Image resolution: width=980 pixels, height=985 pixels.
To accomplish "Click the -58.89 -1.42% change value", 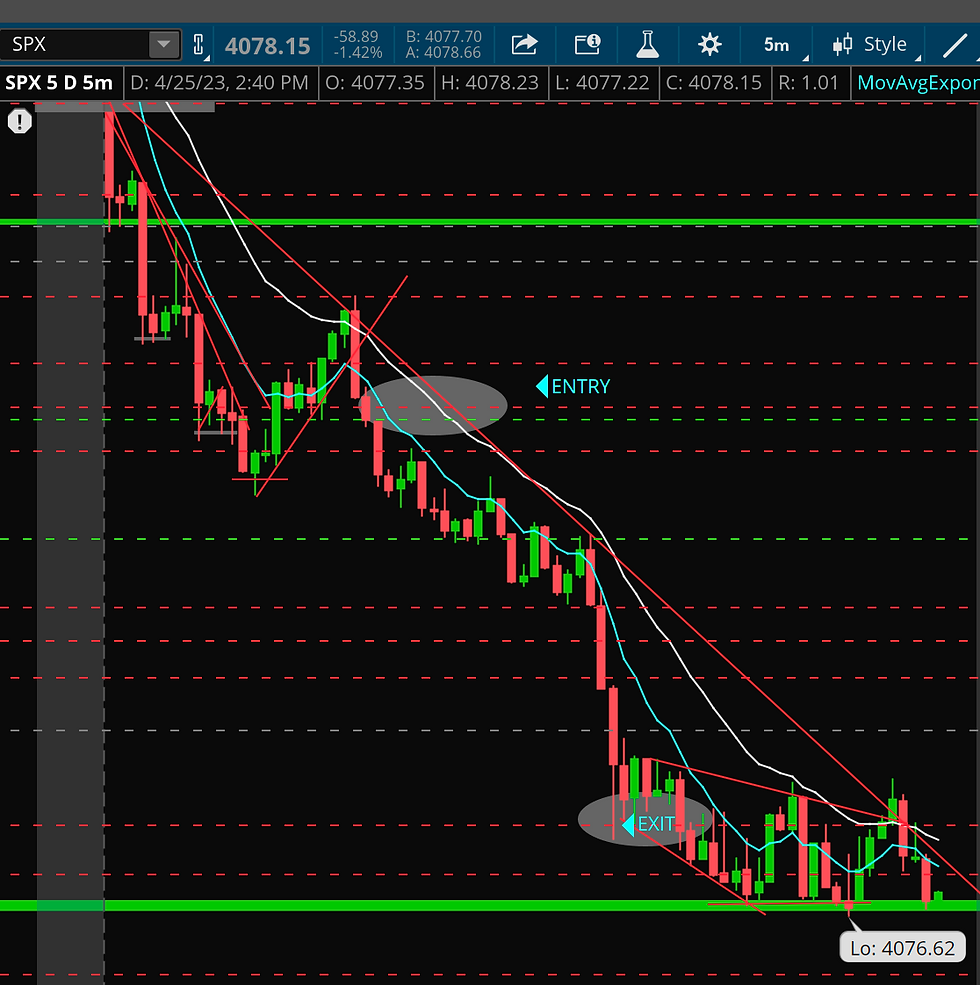I will 357,45.
